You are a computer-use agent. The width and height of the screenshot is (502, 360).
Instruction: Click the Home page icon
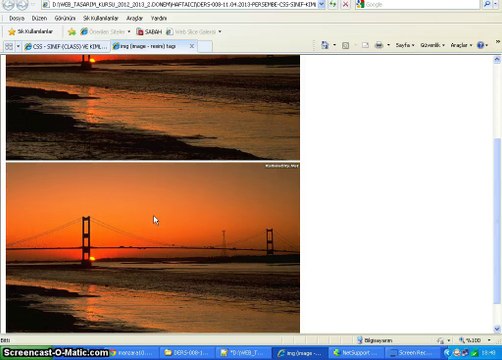pyautogui.click(x=325, y=45)
